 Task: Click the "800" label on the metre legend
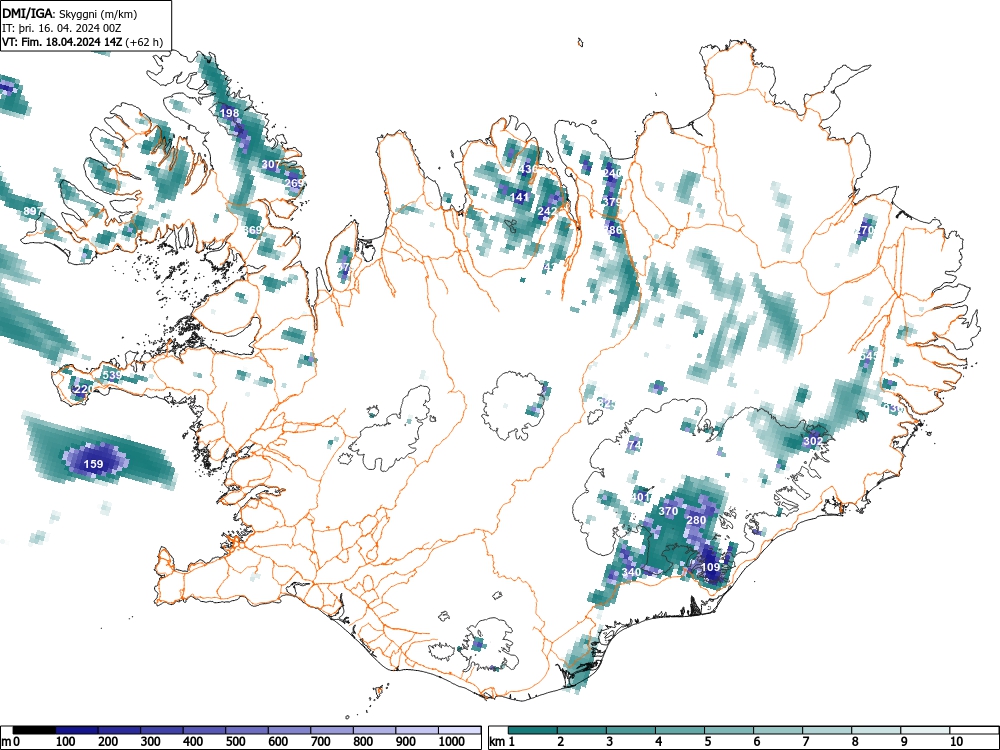tap(363, 742)
